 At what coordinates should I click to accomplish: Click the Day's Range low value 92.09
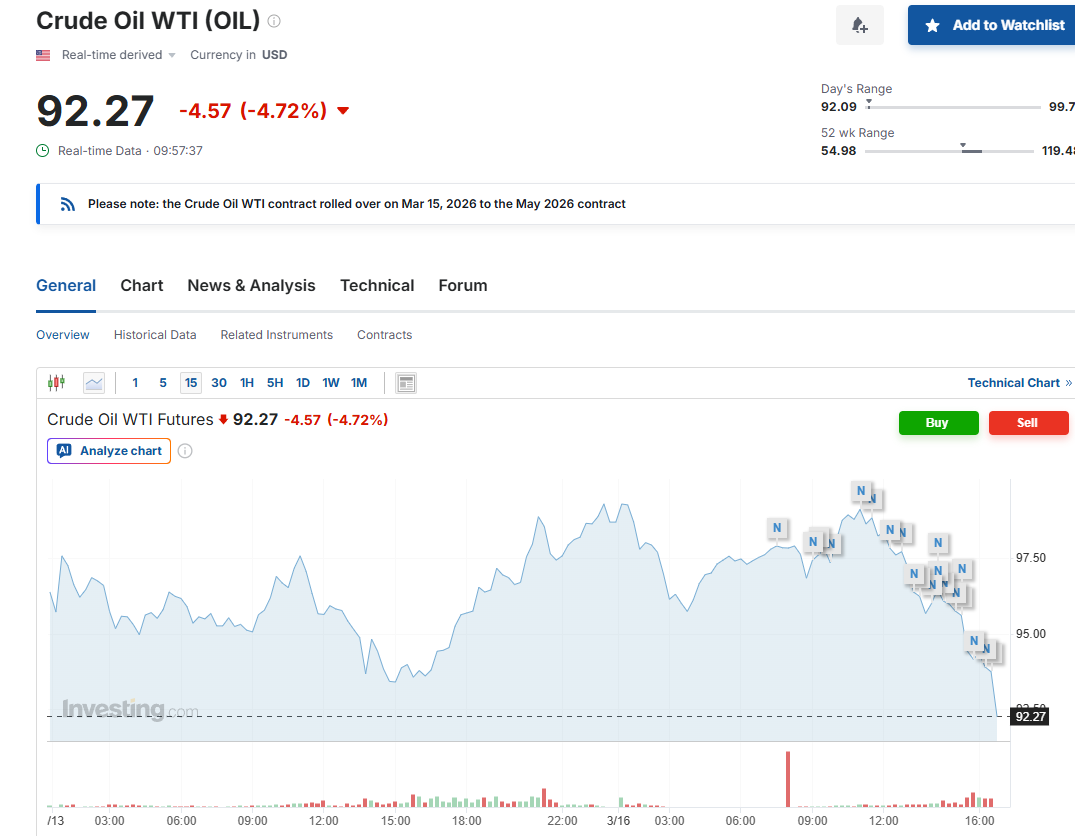838,106
